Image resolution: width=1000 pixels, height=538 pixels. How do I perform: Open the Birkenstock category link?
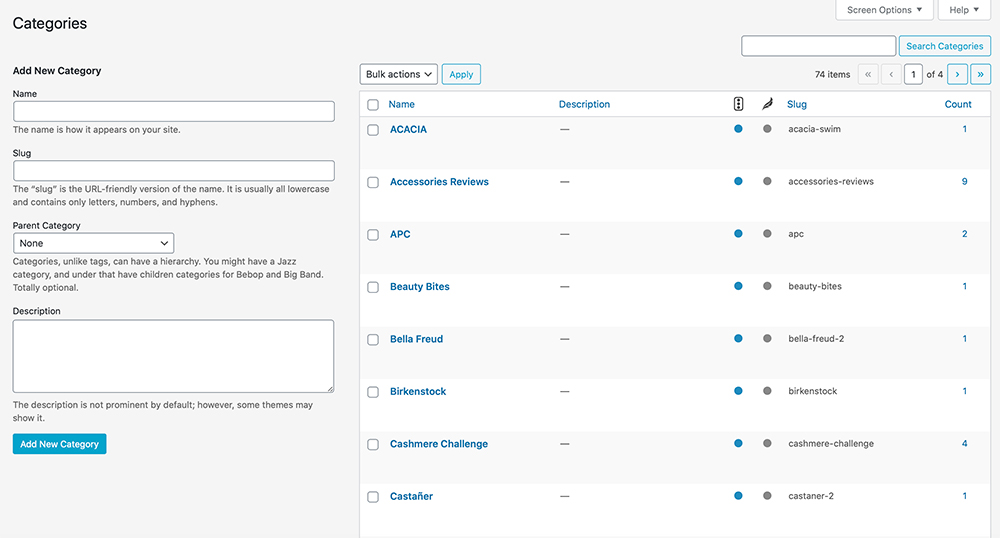(x=418, y=391)
